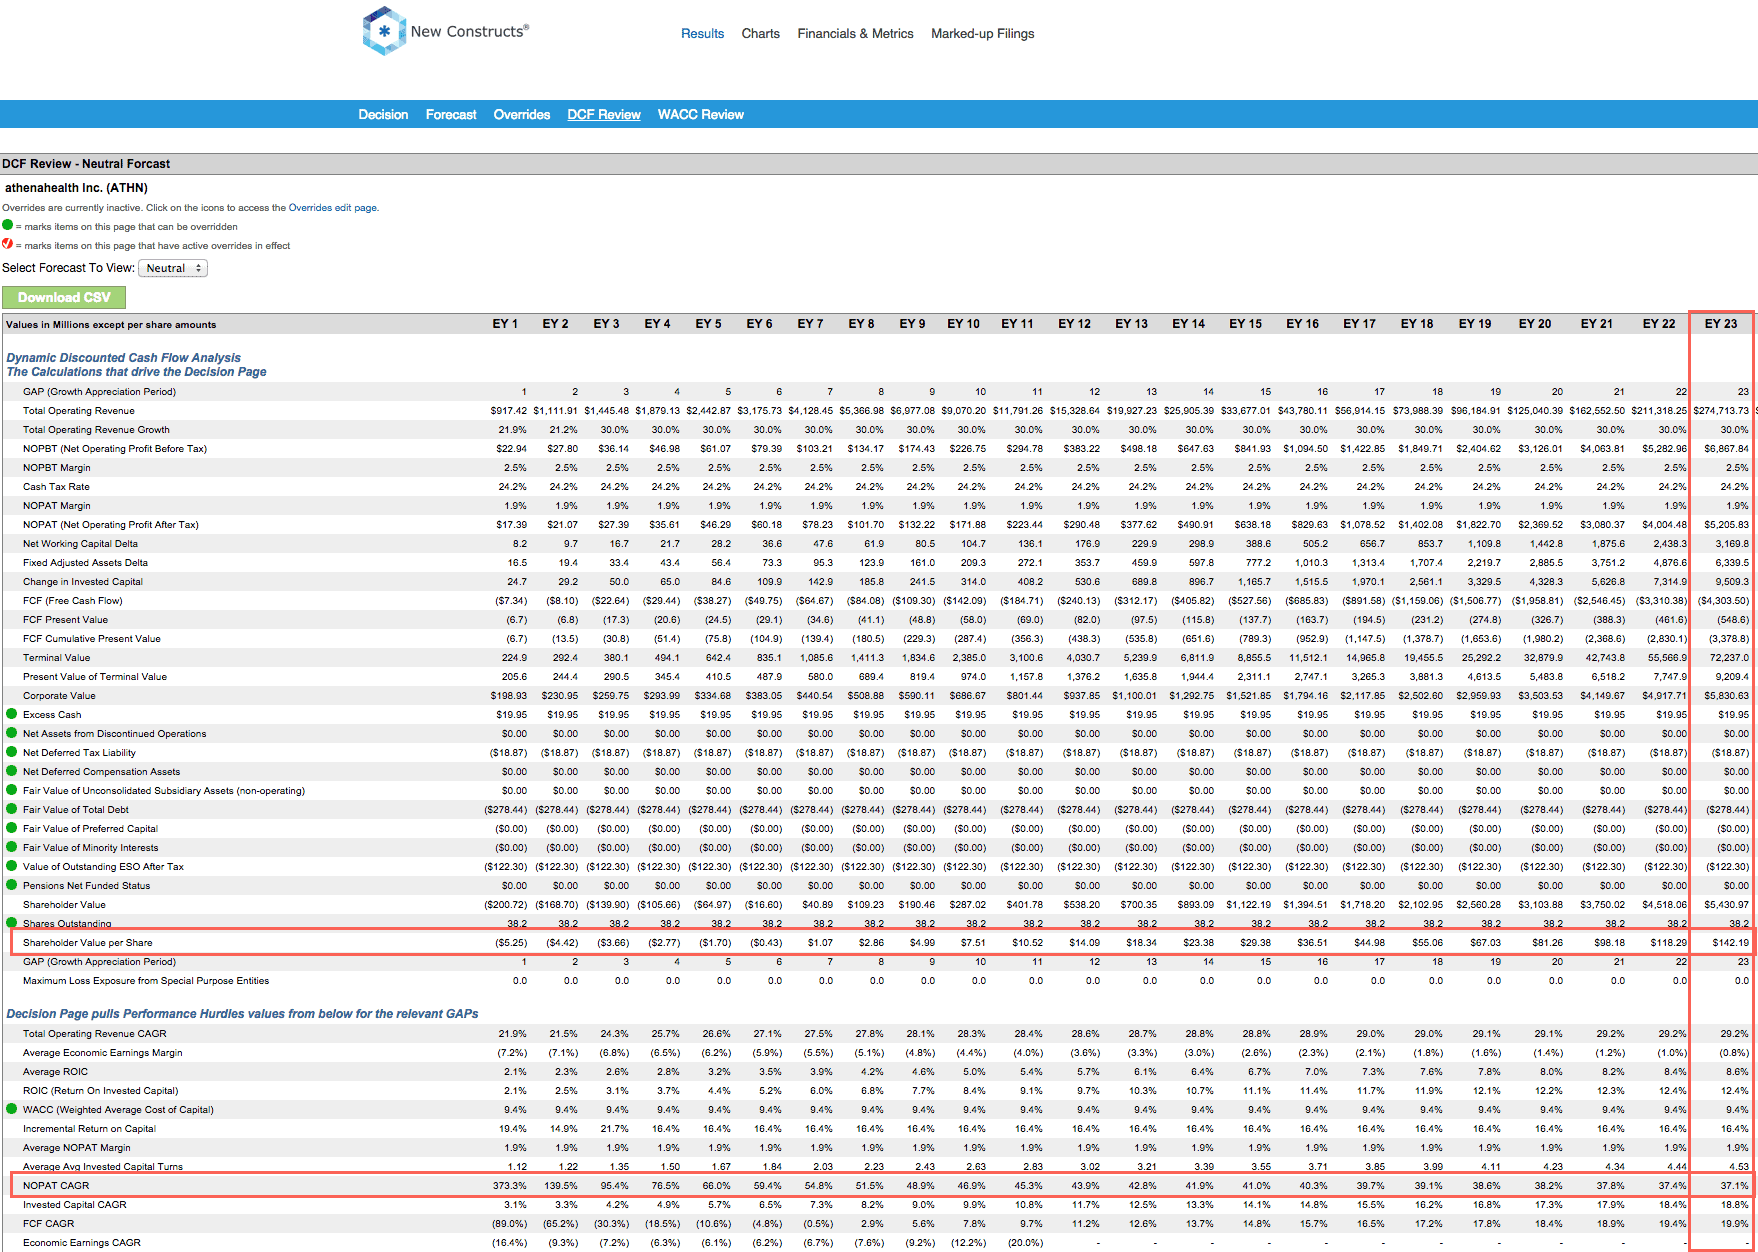Click the override icon for Value of Outstanding ESO

(x=11, y=866)
